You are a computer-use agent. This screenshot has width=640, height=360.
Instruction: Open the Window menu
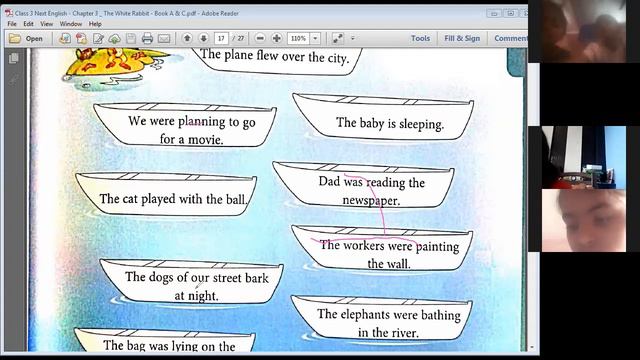click(x=71, y=24)
